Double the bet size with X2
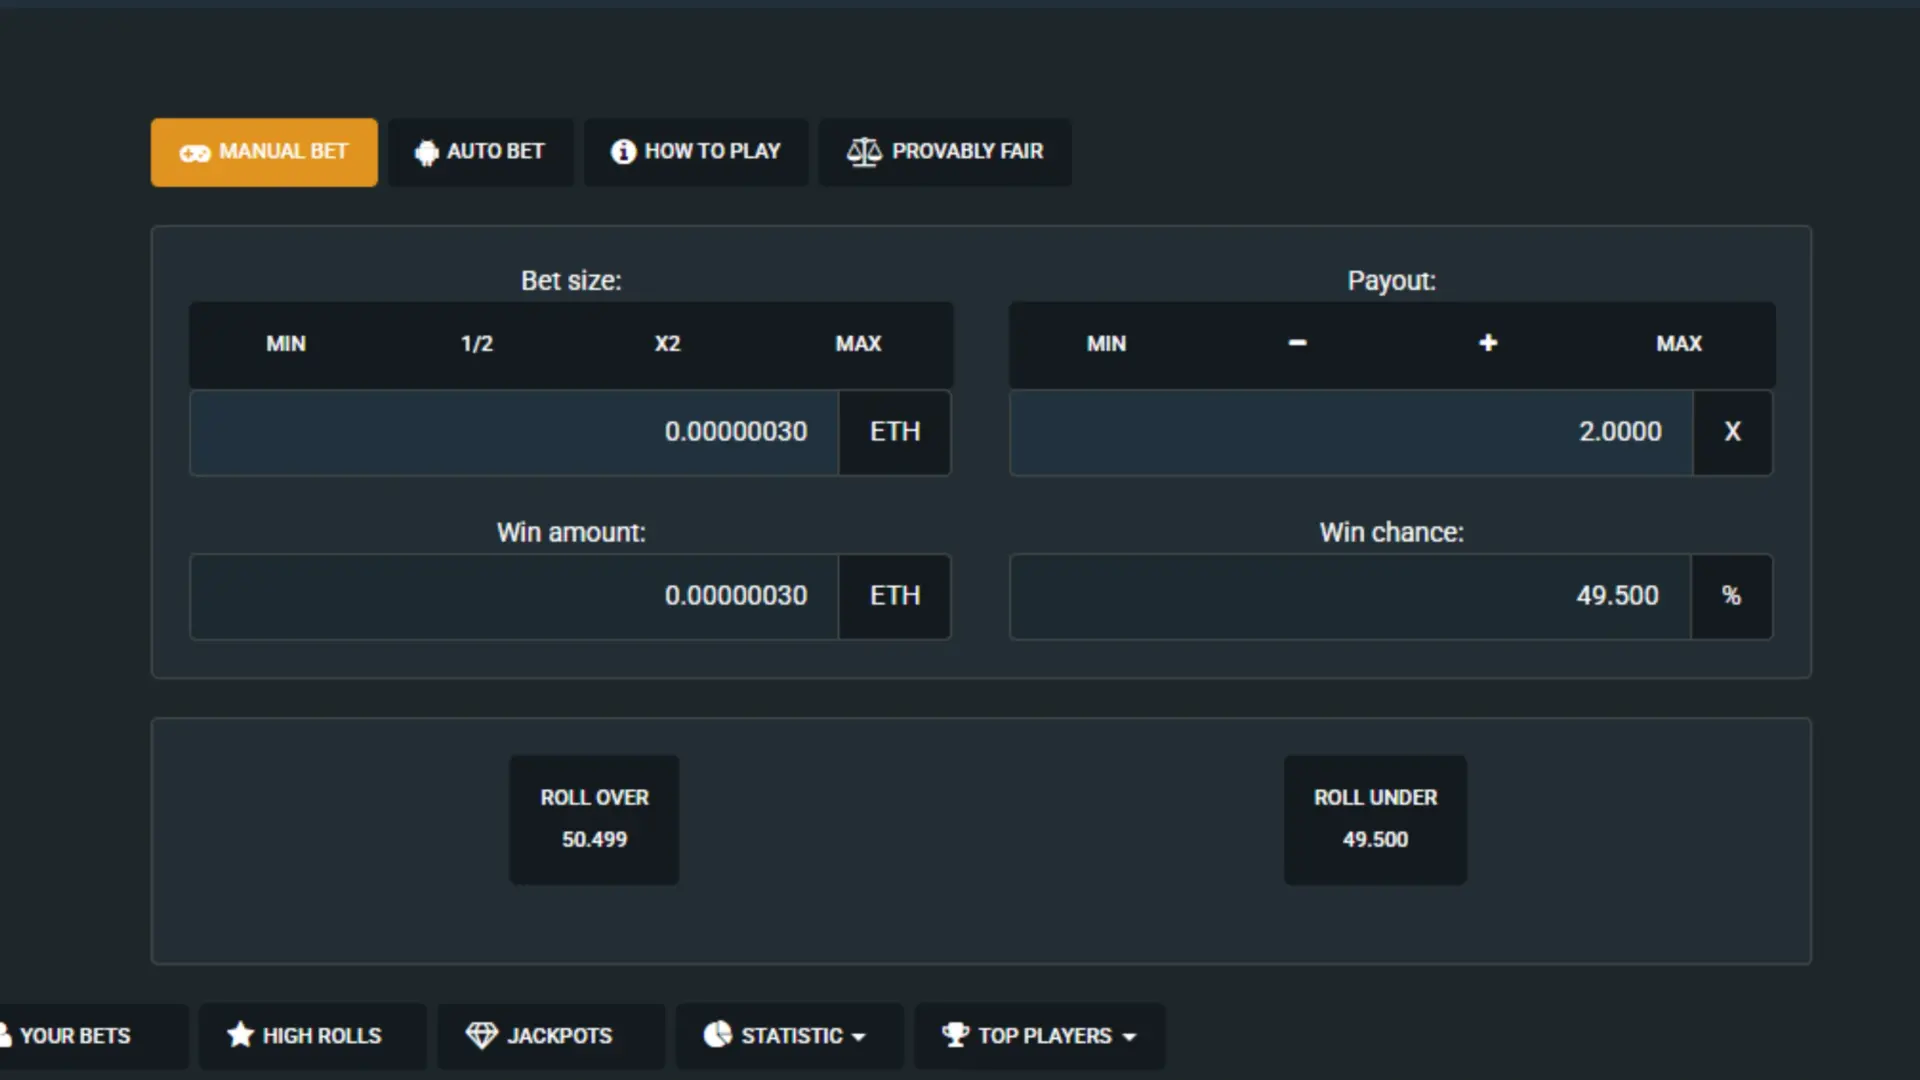The width and height of the screenshot is (1920, 1080). pyautogui.click(x=667, y=344)
